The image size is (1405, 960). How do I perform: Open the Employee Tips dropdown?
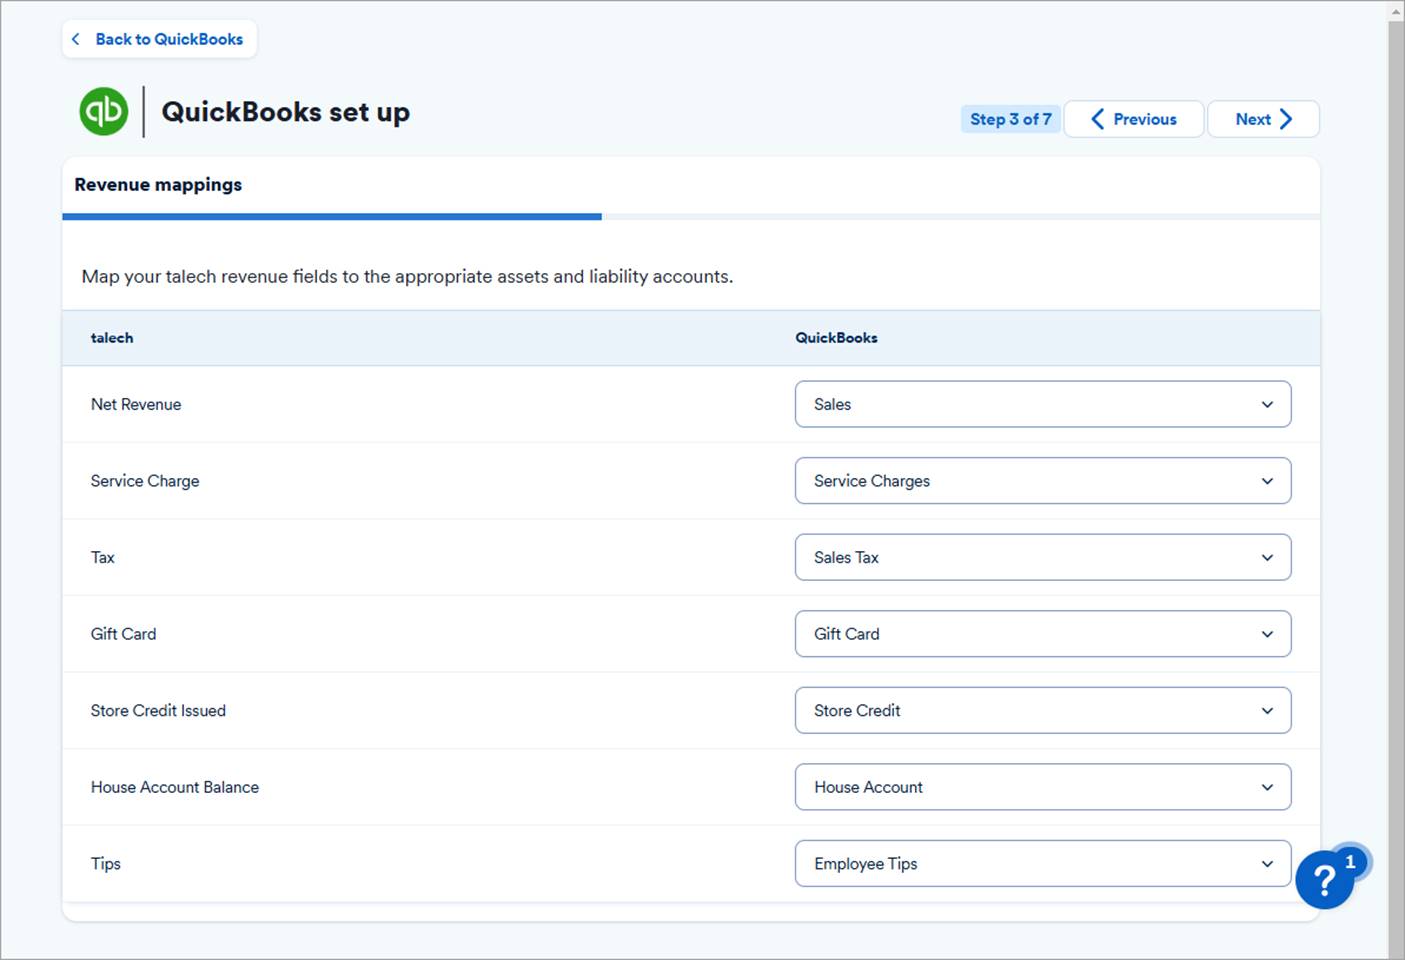1042,864
